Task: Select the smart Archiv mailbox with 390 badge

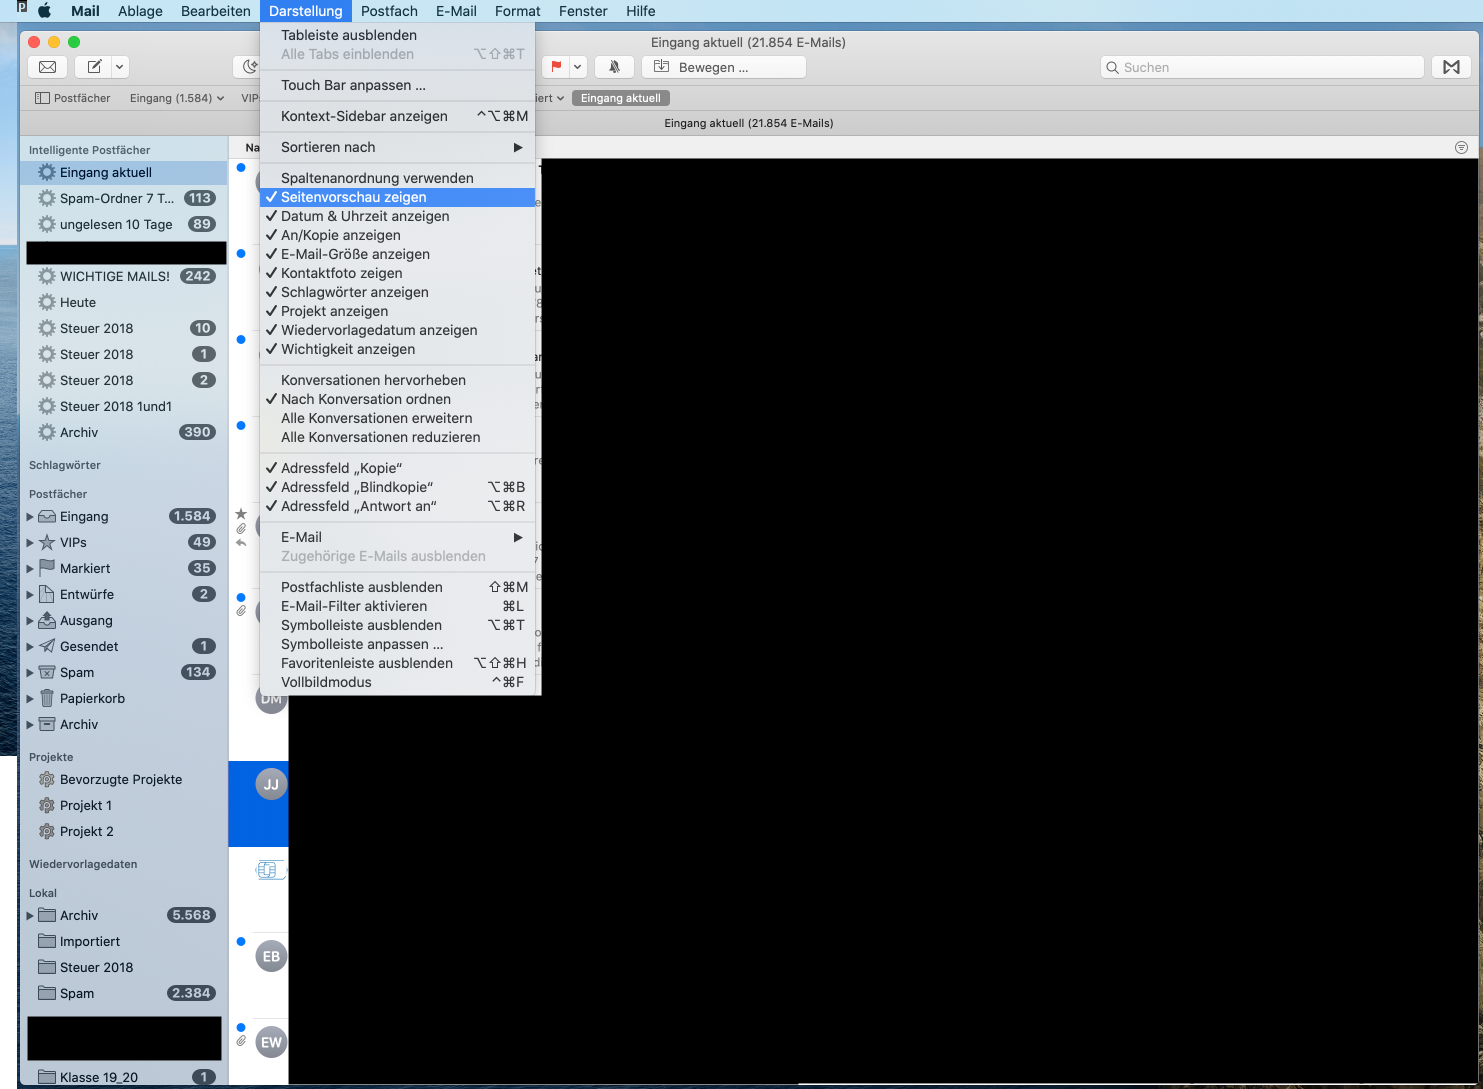Action: coord(124,432)
